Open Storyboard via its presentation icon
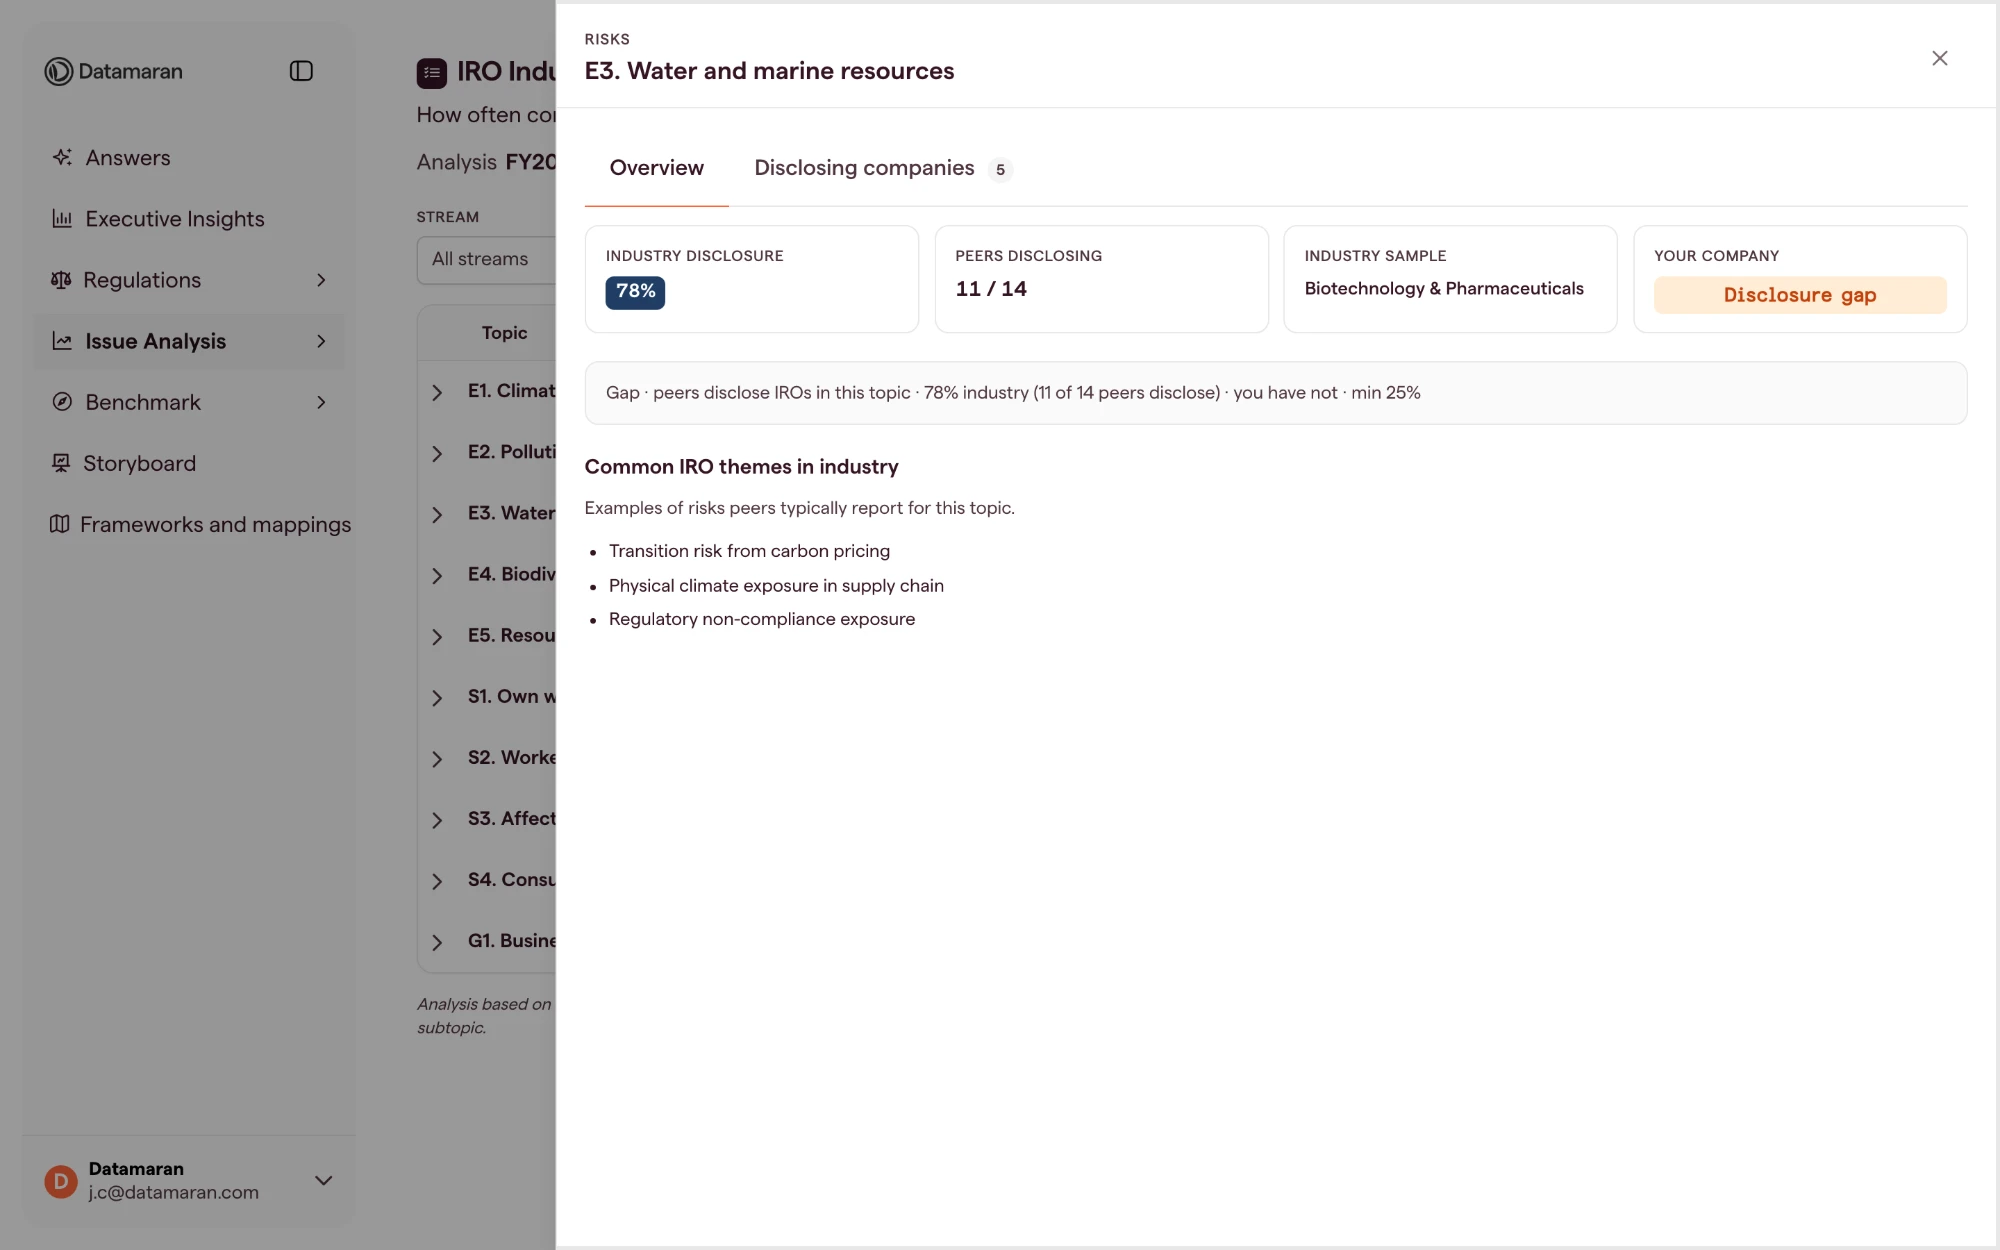This screenshot has height=1250, width=2000. [x=61, y=463]
